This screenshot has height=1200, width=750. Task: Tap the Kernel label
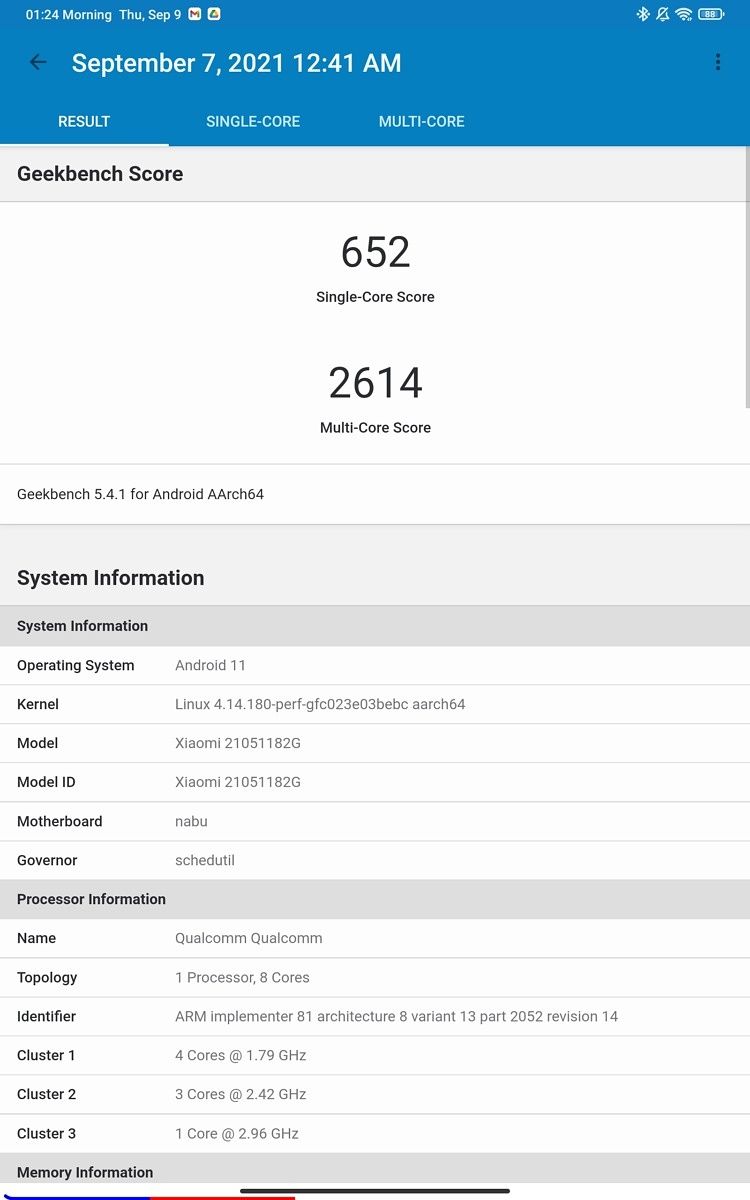tap(38, 704)
